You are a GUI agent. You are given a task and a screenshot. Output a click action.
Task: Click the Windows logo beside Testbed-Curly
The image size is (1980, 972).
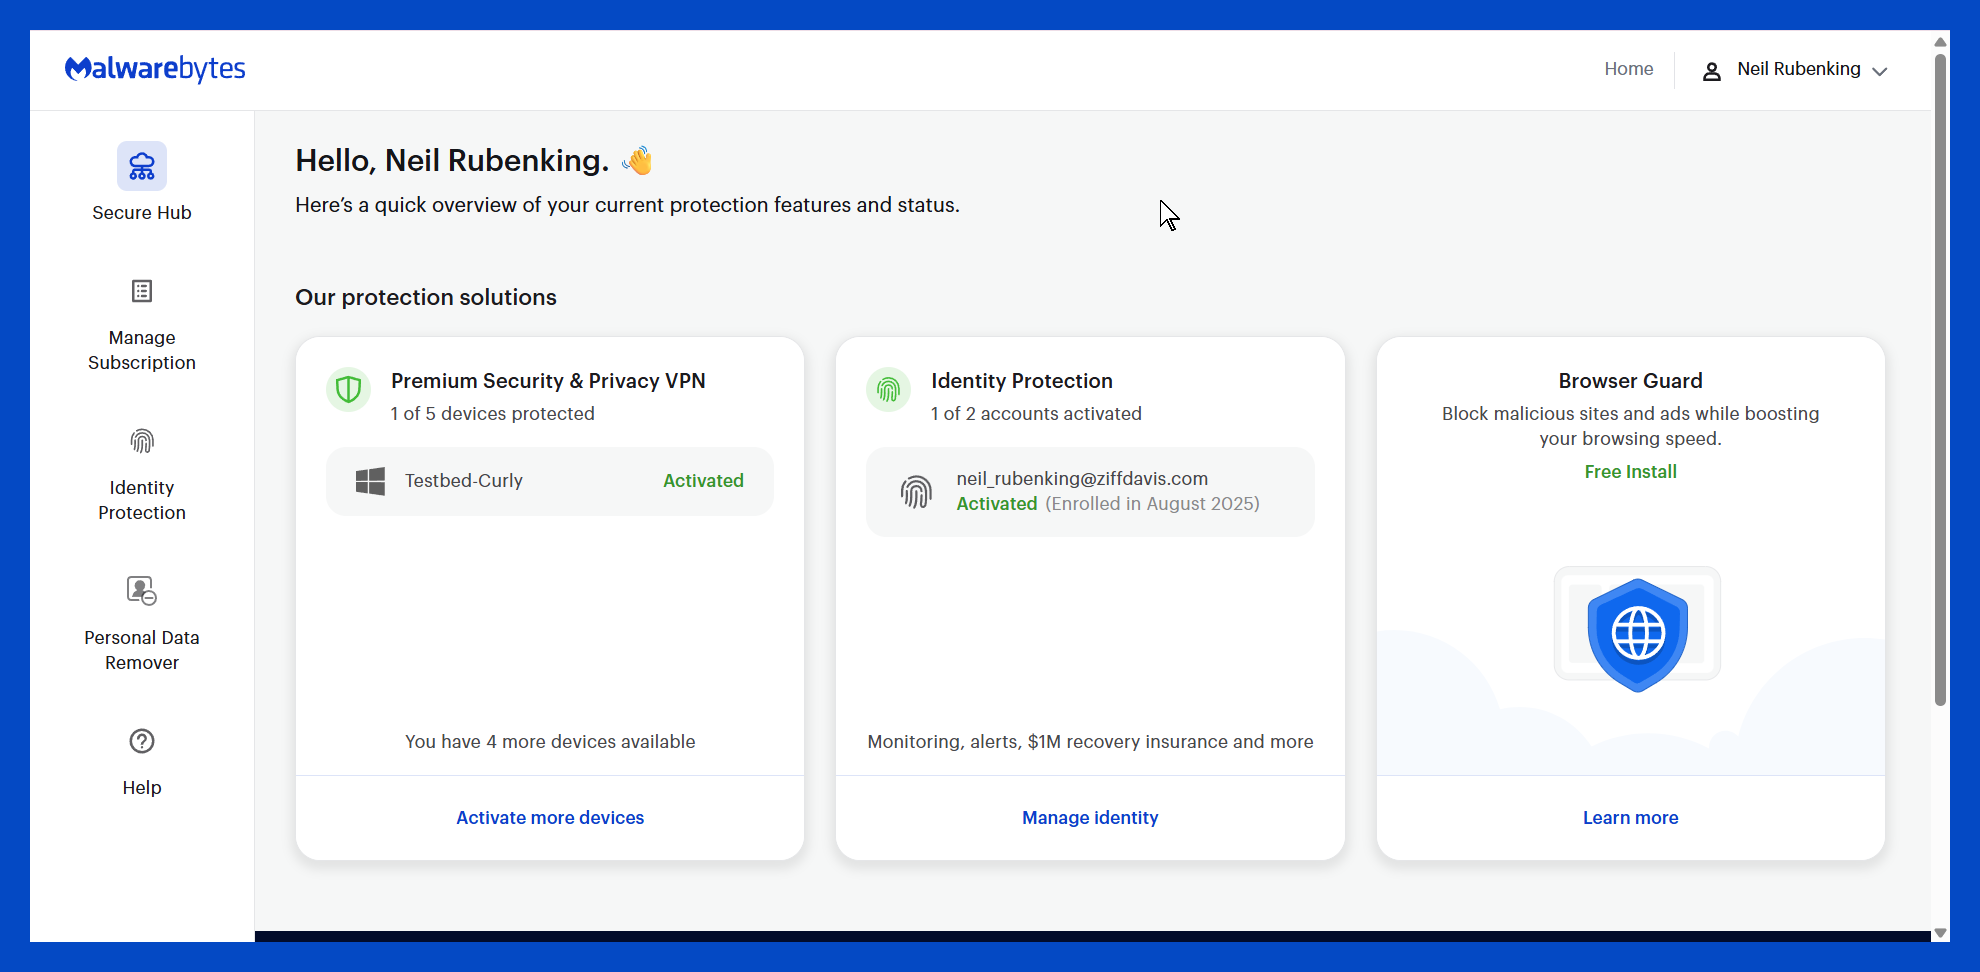370,481
